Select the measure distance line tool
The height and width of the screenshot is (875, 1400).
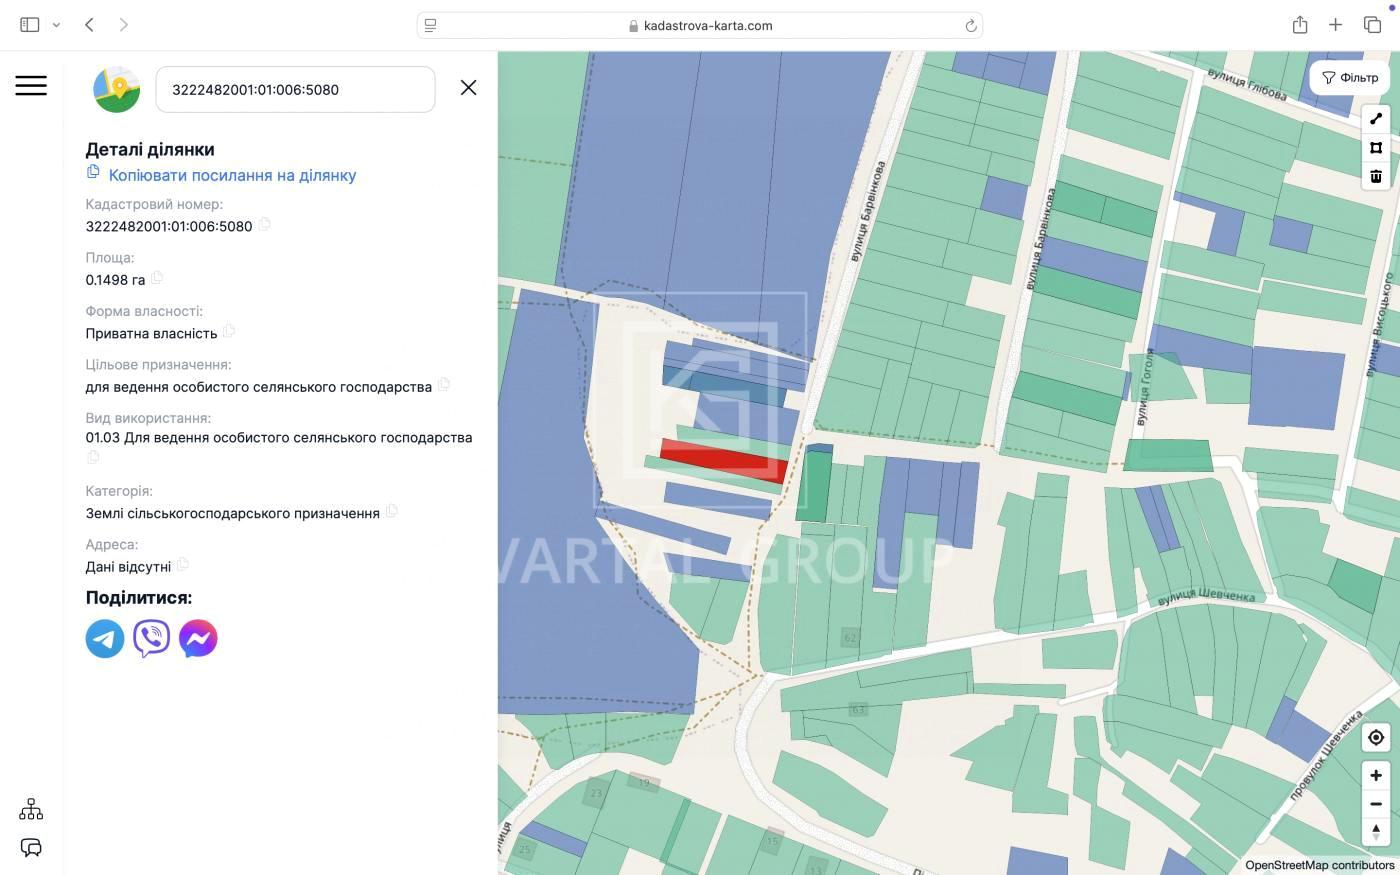pyautogui.click(x=1376, y=119)
